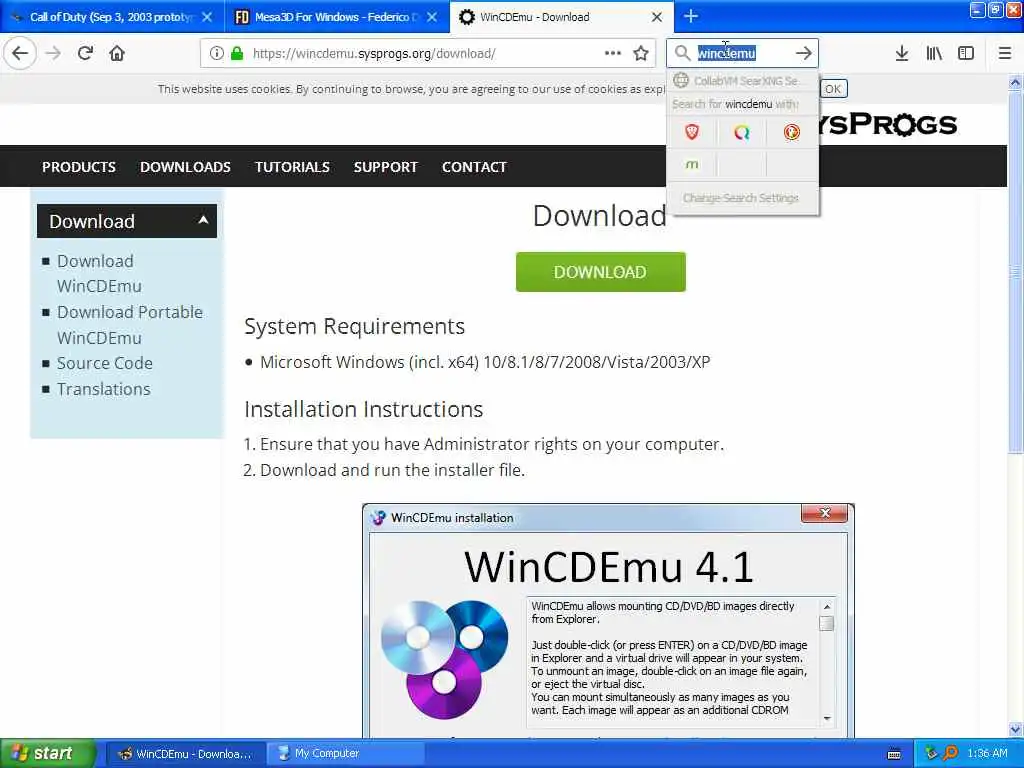This screenshot has height=768, width=1024.
Task: Close the WinCDEmu - Download tab
Action: tap(657, 17)
